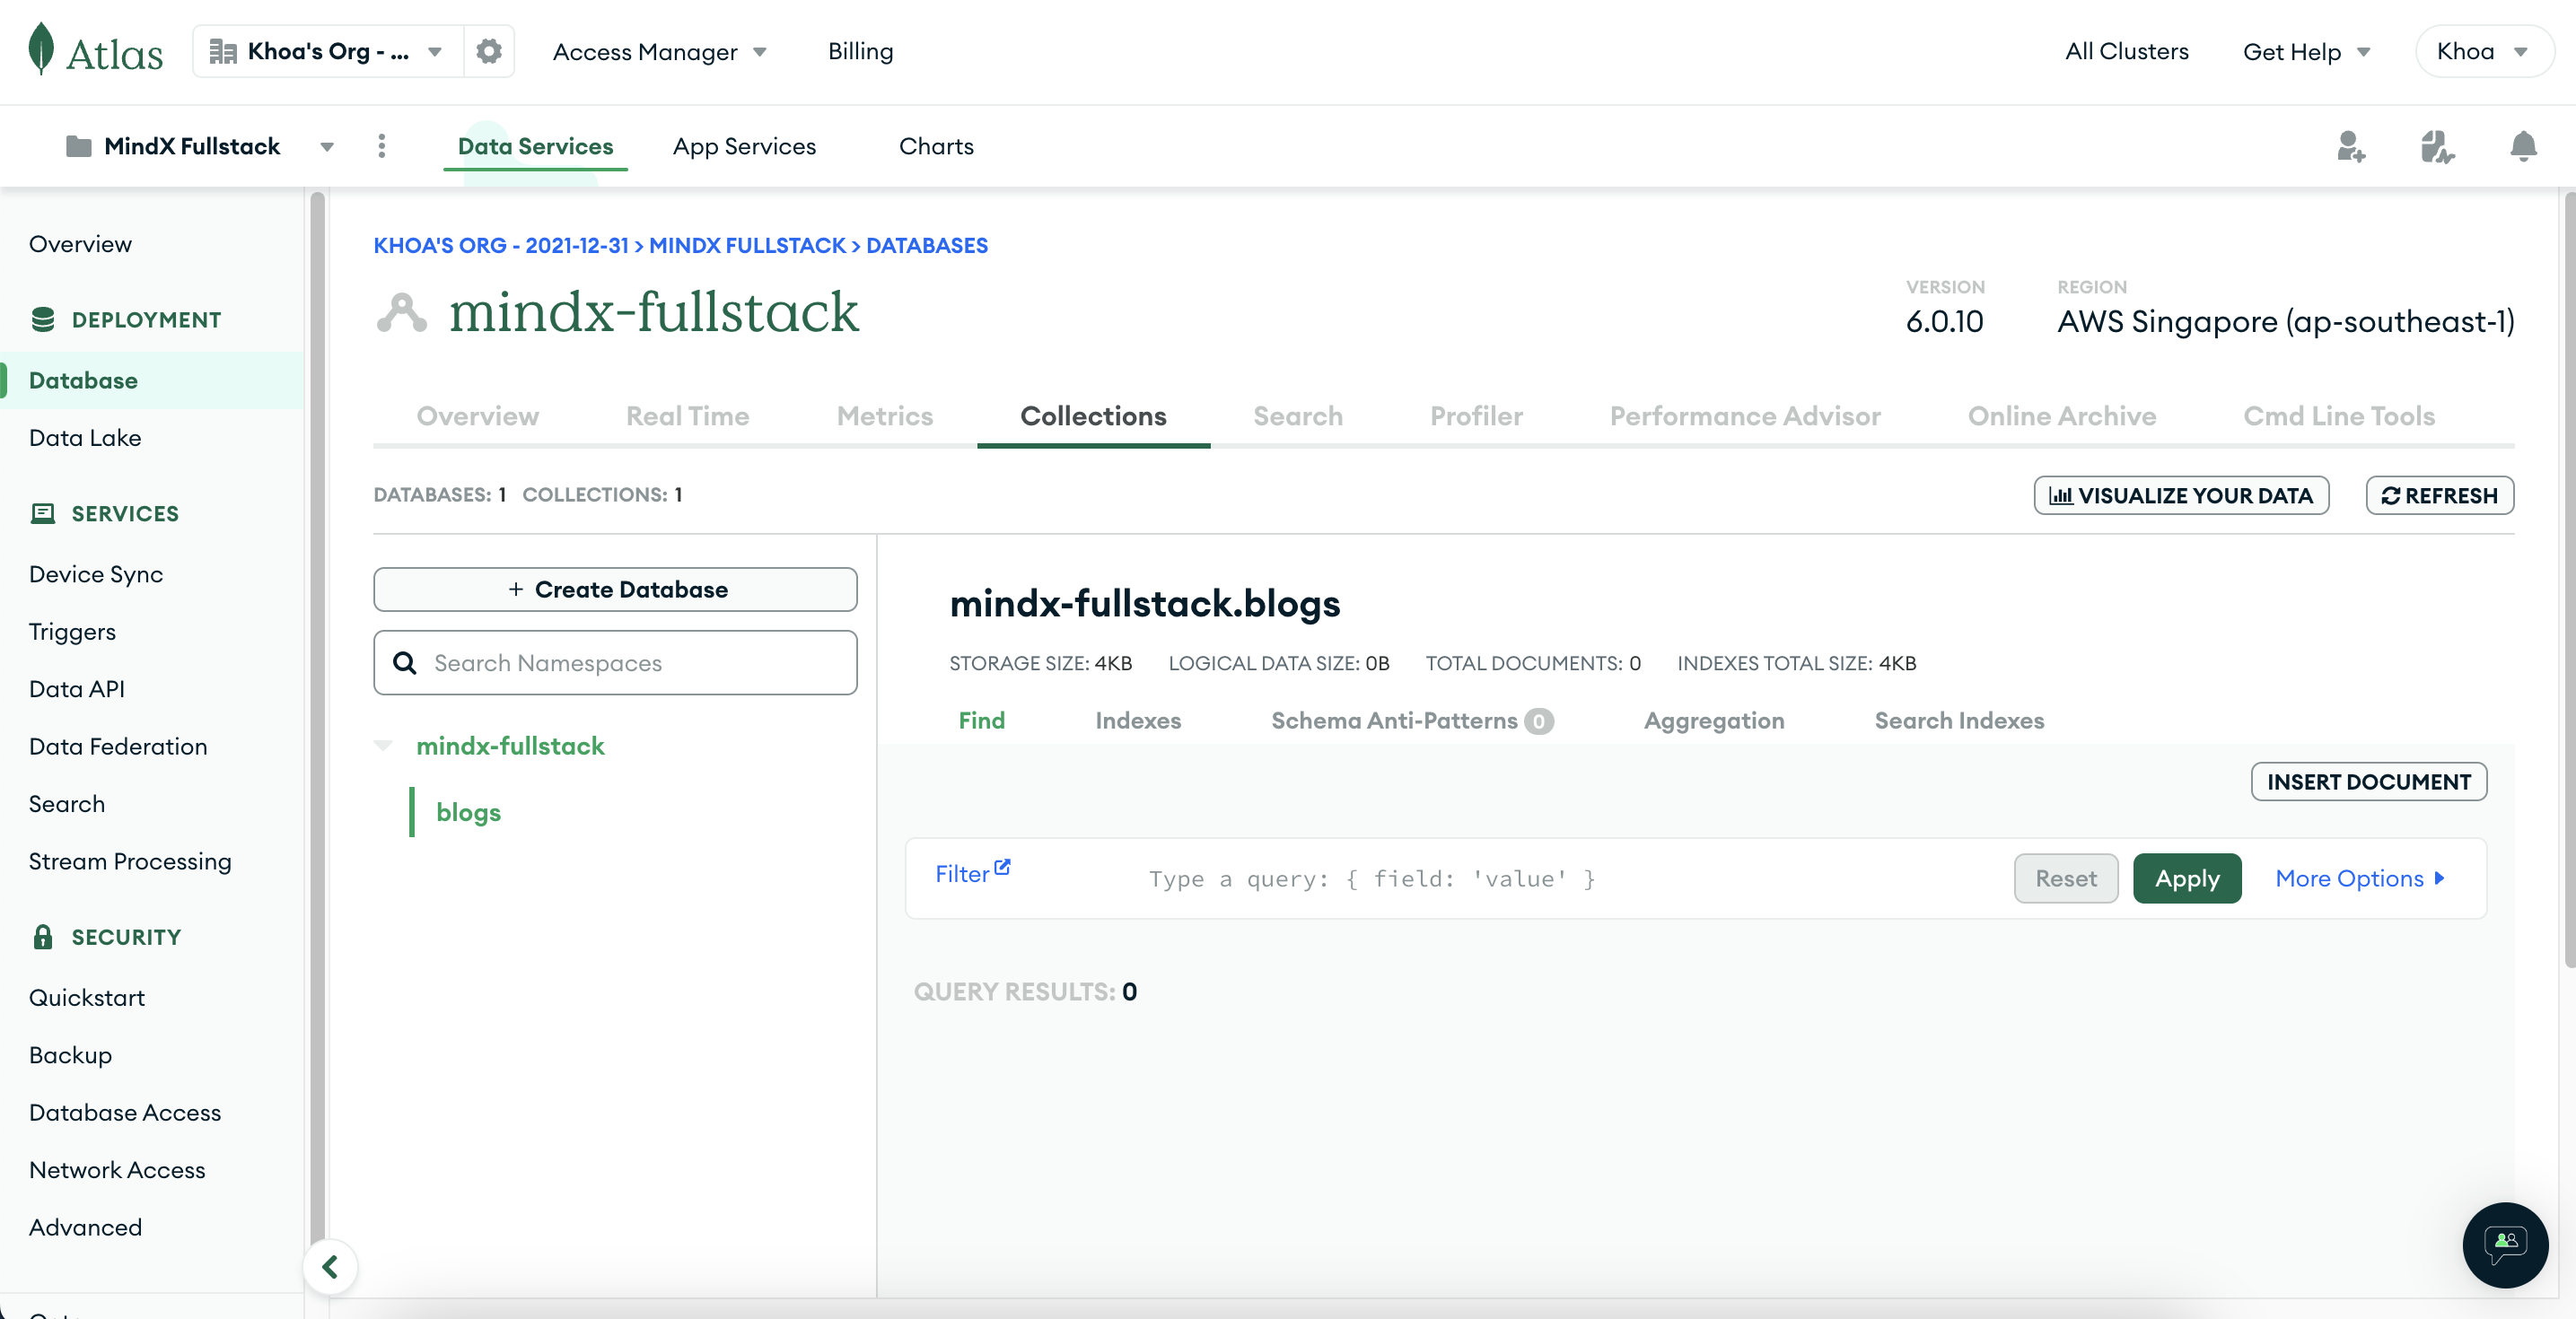This screenshot has height=1319, width=2576.
Task: Expand More Options in the query bar
Action: pos(2359,878)
